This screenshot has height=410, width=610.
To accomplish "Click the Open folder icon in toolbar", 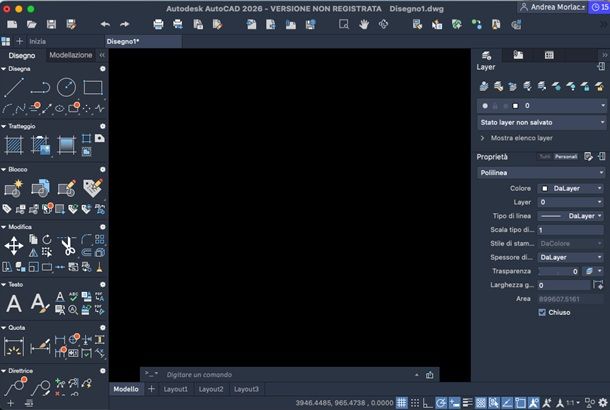I will (32, 25).
